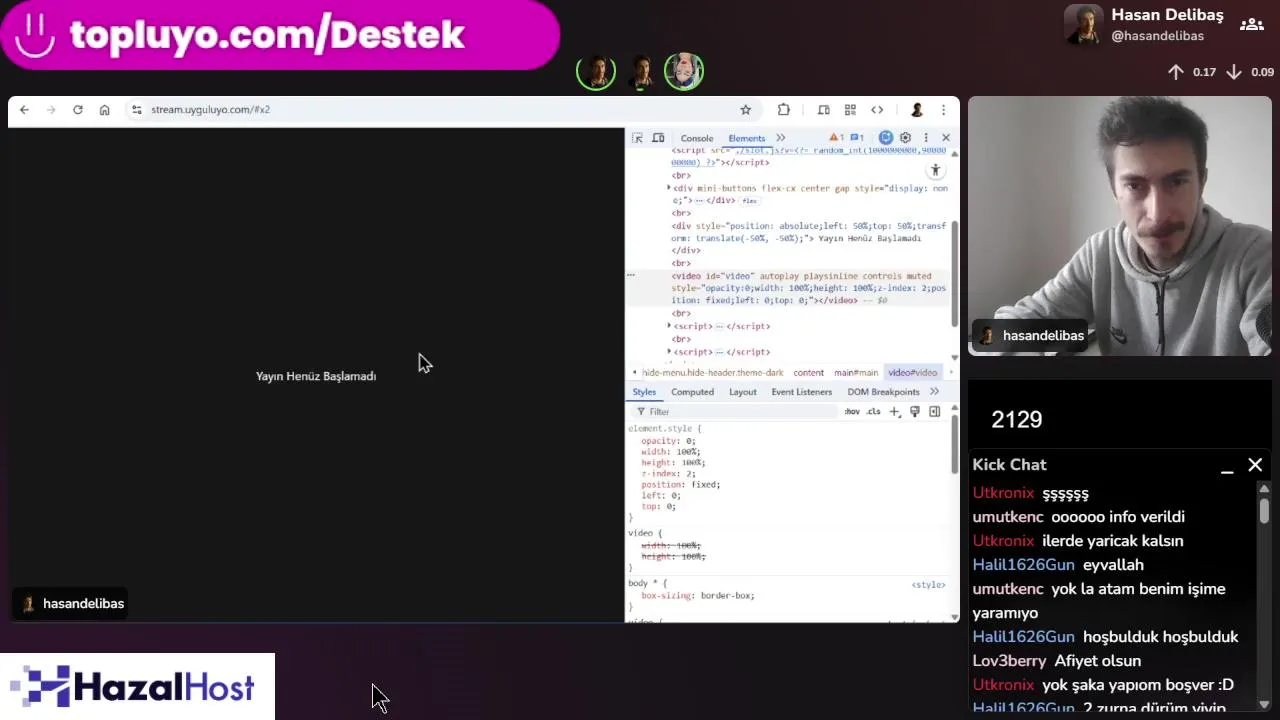Click the blue circular DevTools icon

886,138
